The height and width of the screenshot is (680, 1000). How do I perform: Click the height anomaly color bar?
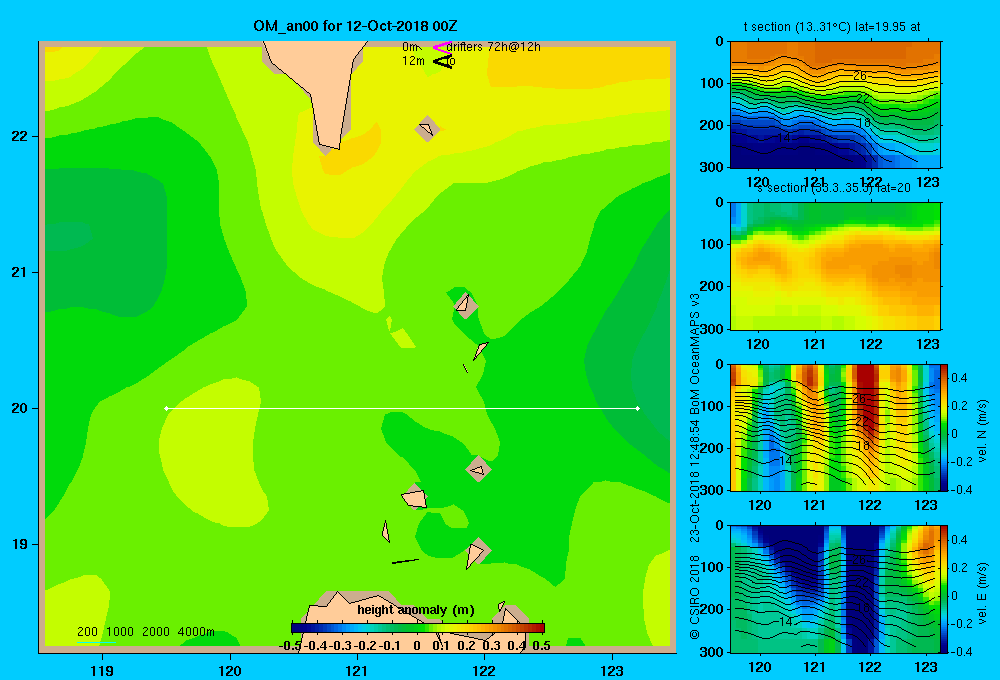(x=418, y=628)
